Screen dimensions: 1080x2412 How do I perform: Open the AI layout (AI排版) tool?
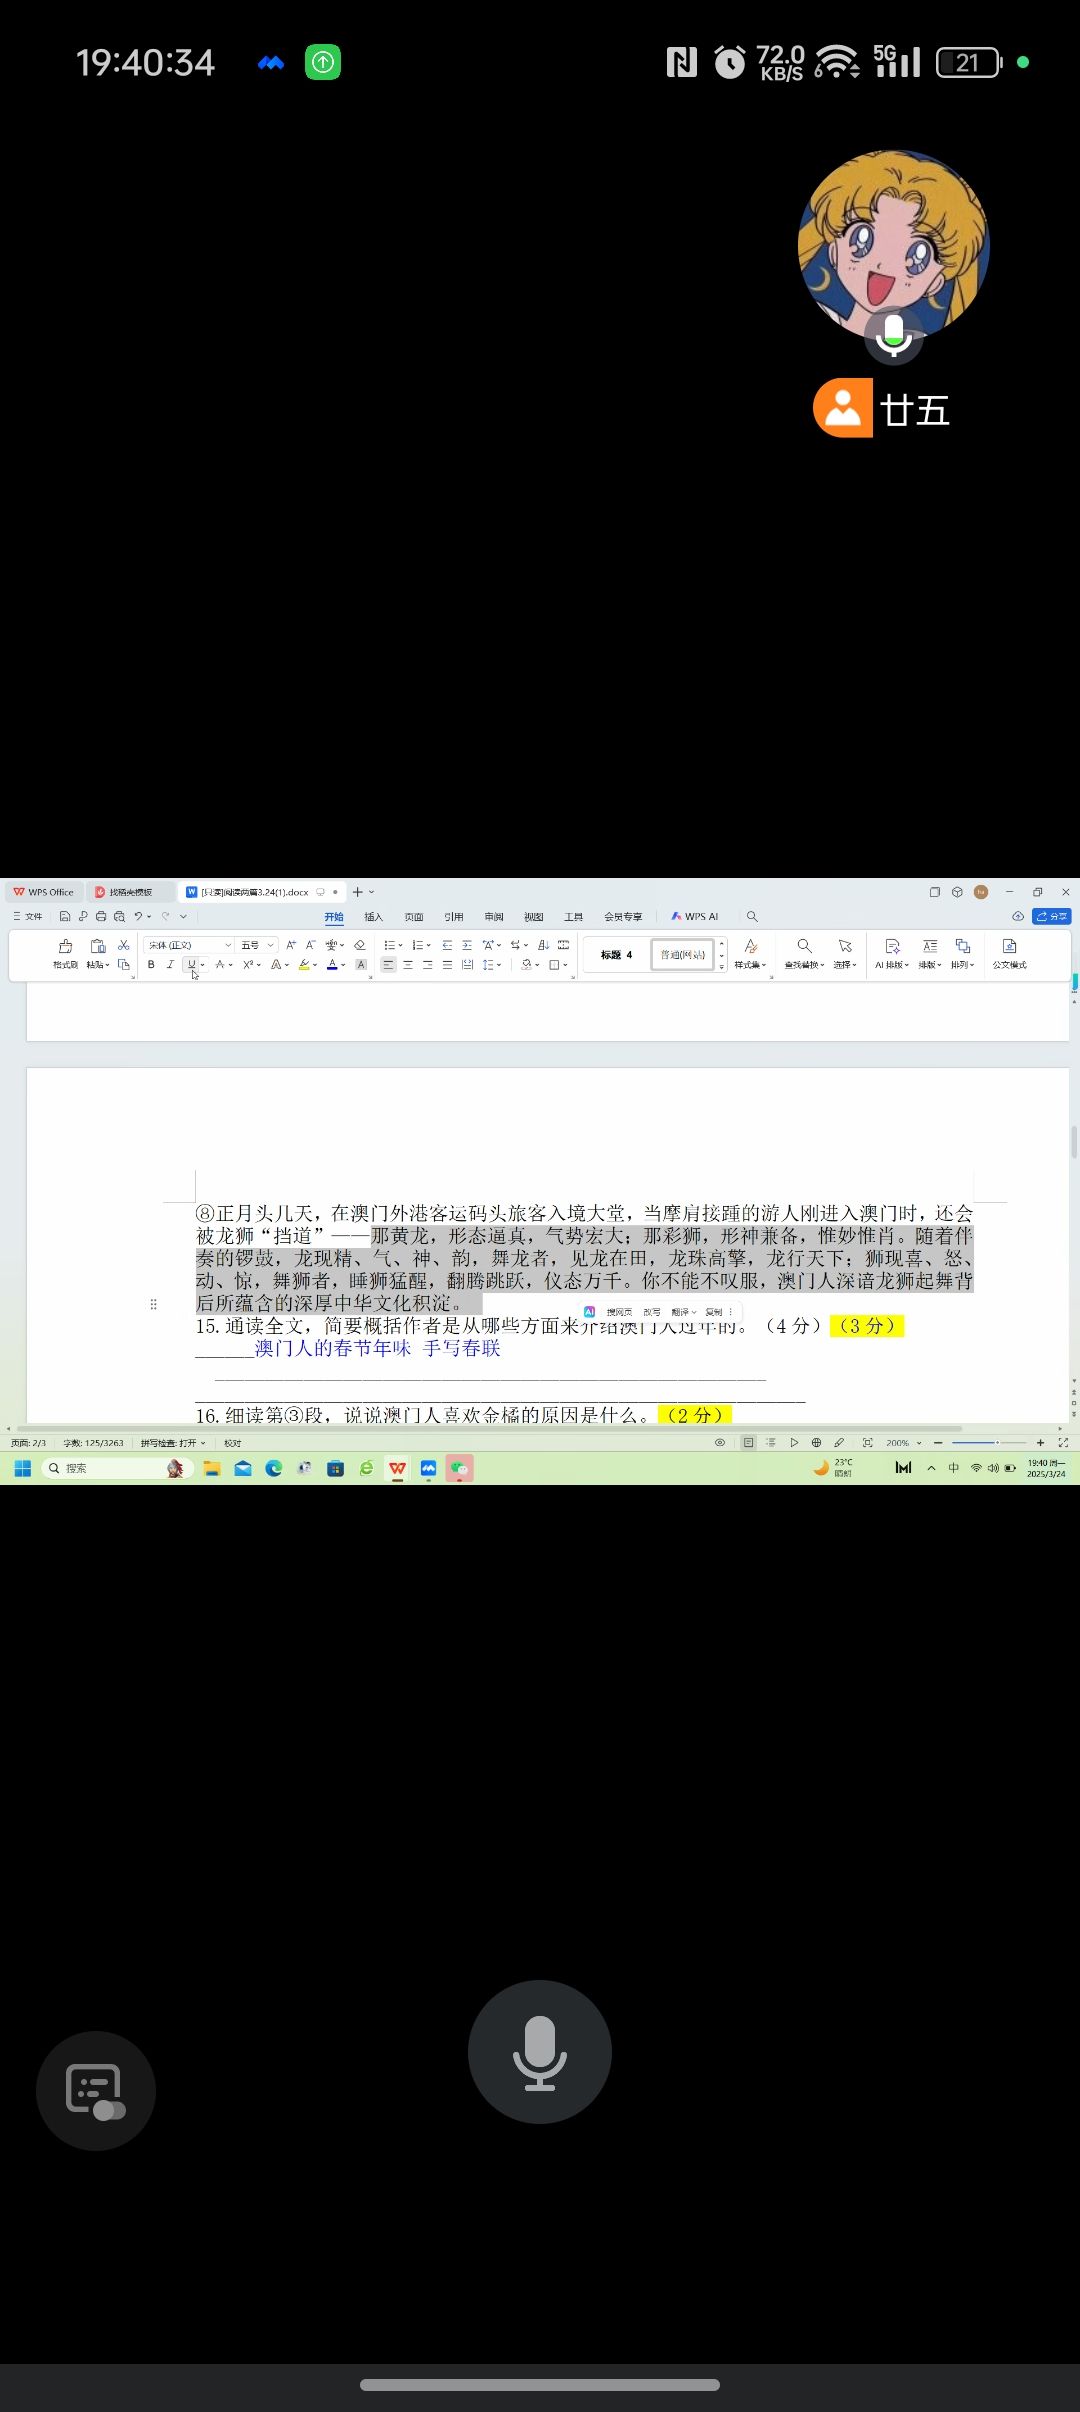(x=892, y=951)
